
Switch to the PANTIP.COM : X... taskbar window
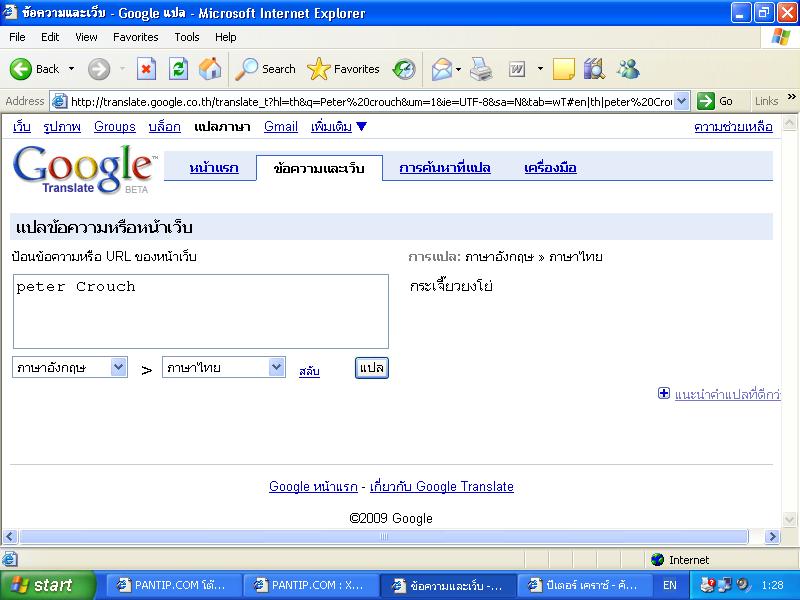point(309,585)
